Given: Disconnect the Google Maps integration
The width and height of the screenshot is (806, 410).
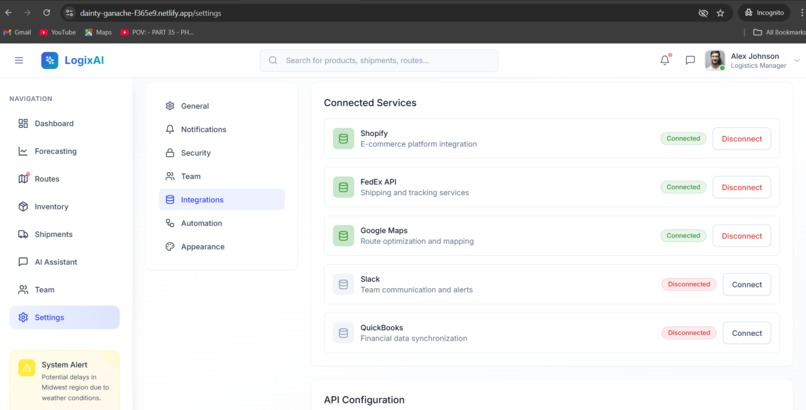Looking at the screenshot, I should 742,236.
